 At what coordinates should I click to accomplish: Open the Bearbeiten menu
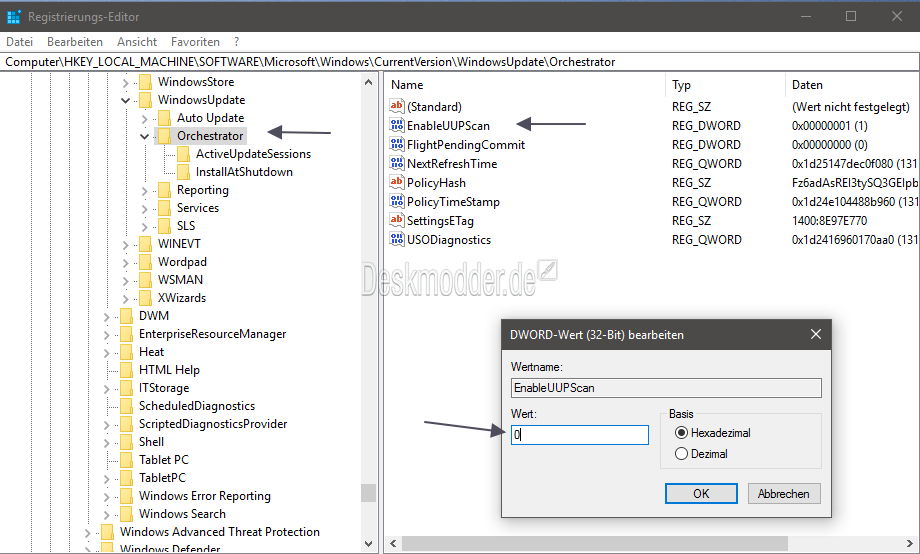[x=75, y=42]
